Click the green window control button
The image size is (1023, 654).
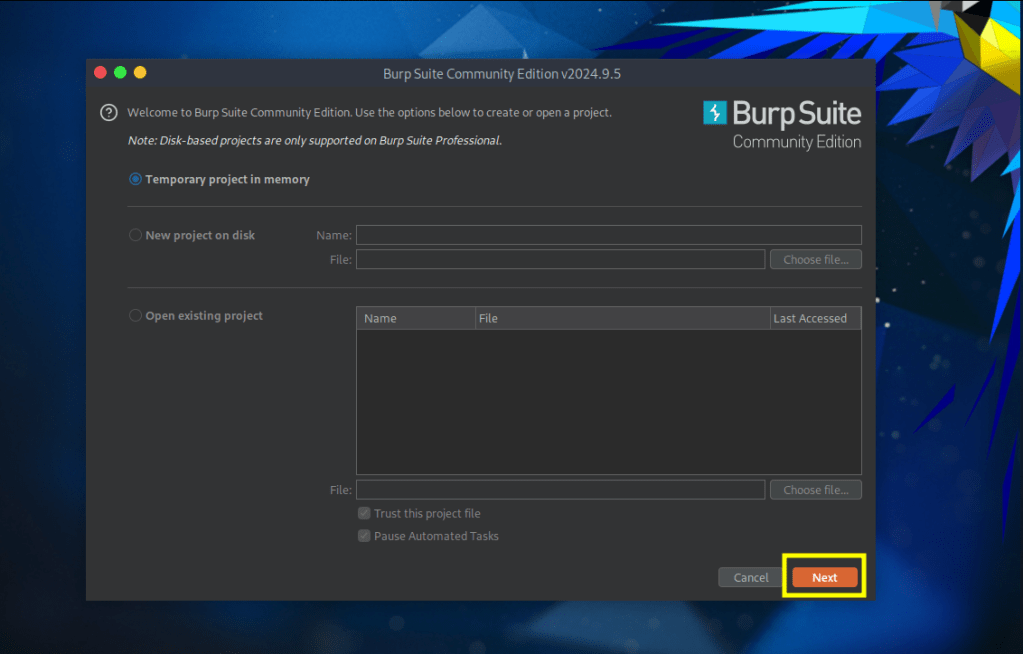coord(120,73)
